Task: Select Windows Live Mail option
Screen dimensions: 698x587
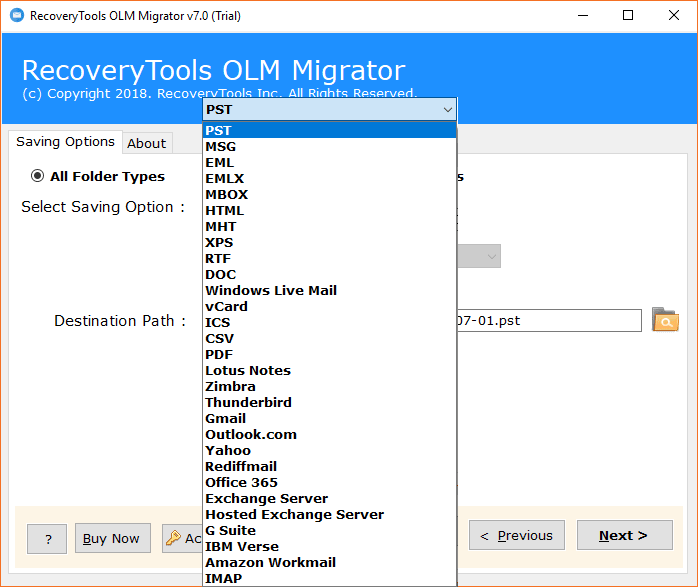Action: pos(329,291)
